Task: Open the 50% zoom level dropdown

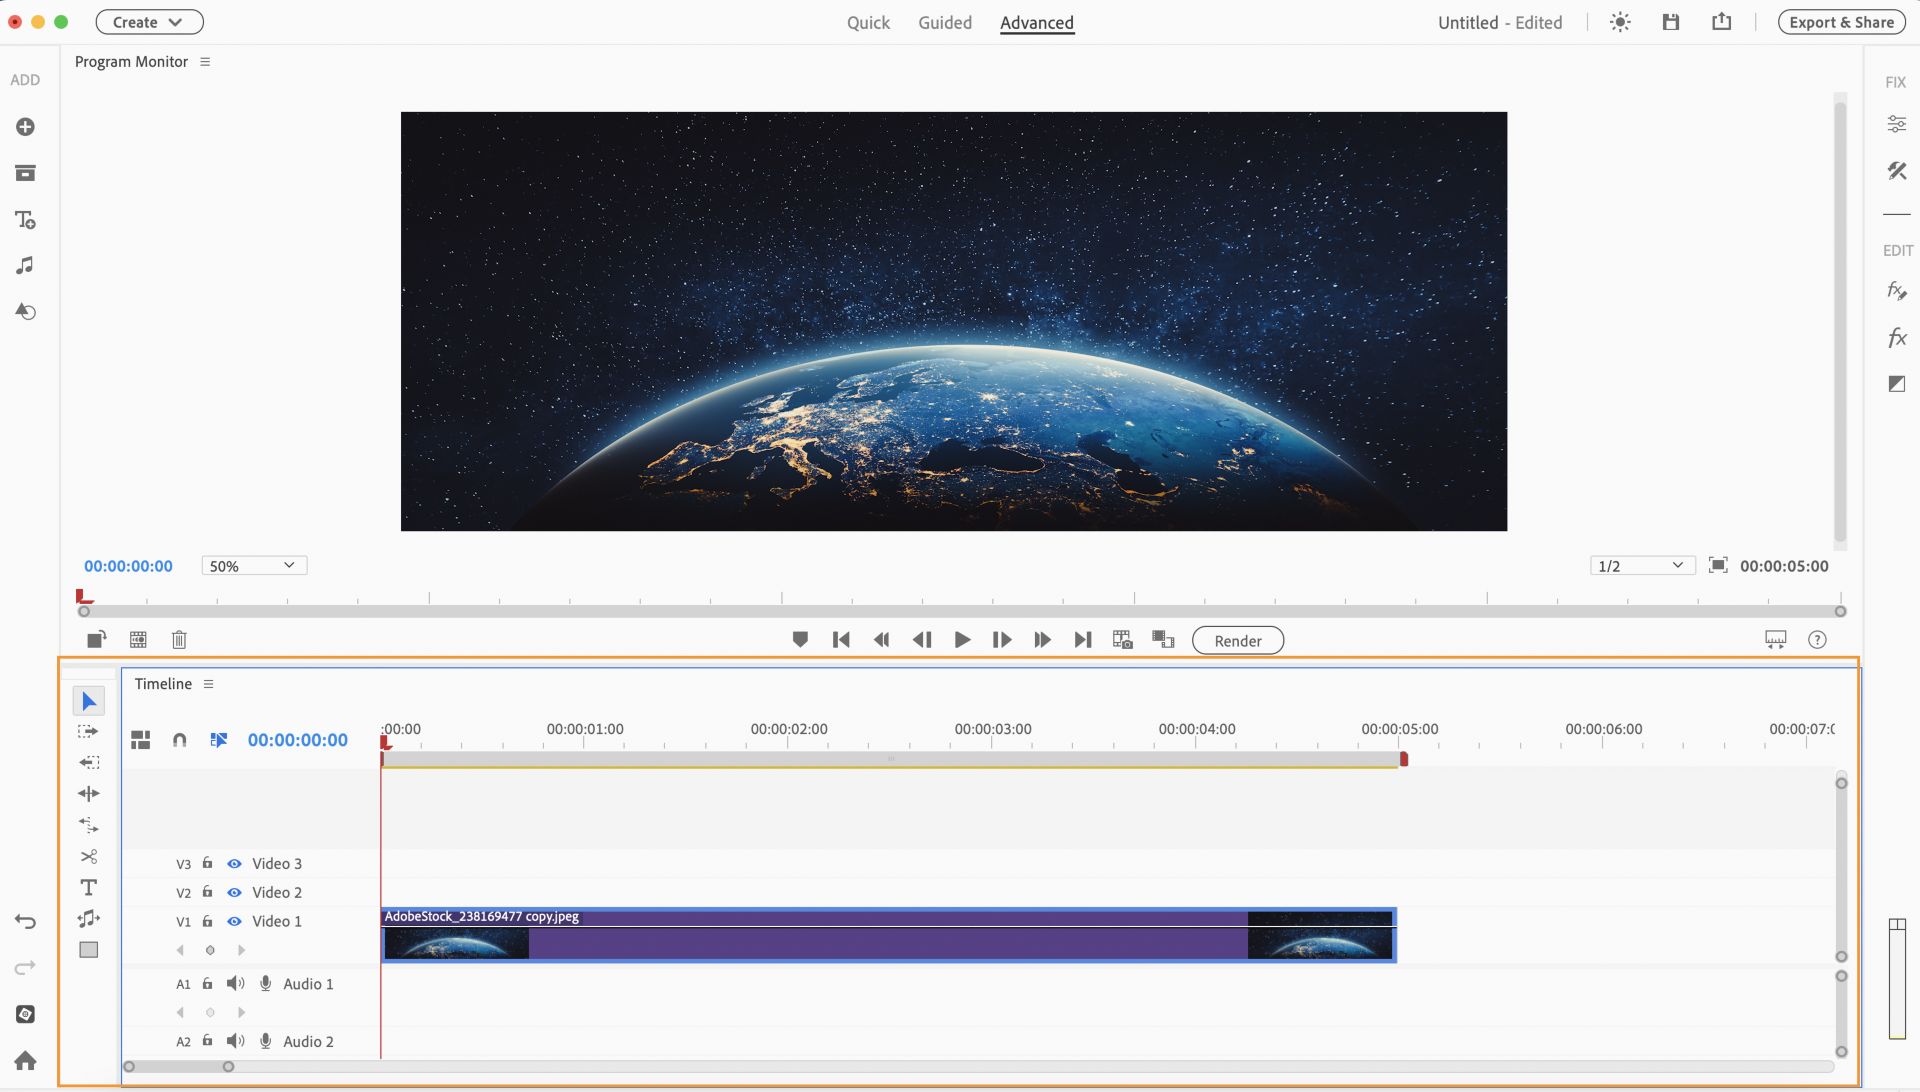Action: (253, 565)
